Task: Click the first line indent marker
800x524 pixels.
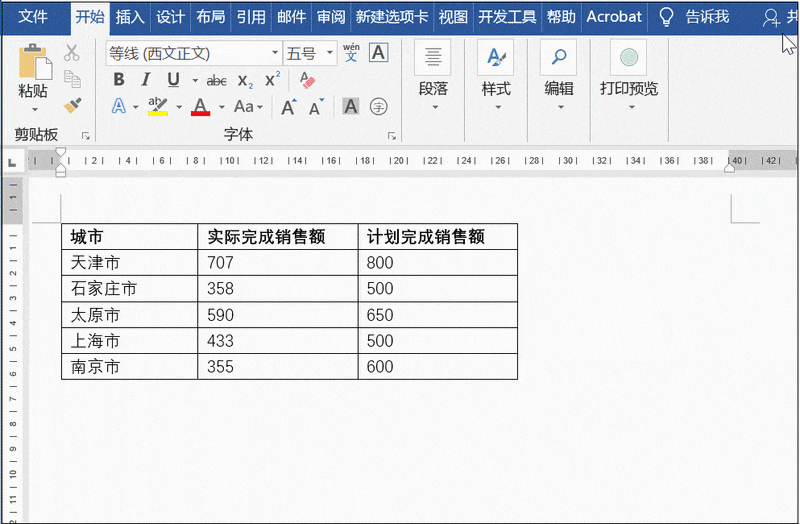Action: (61, 152)
